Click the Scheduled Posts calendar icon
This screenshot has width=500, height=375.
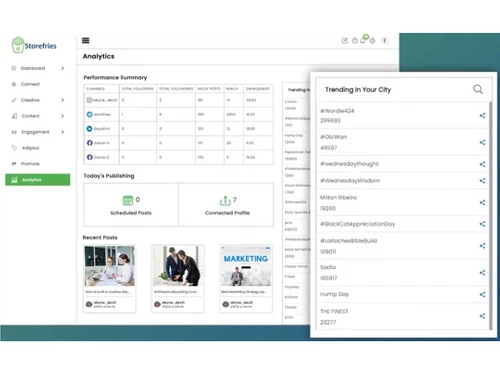(x=128, y=200)
